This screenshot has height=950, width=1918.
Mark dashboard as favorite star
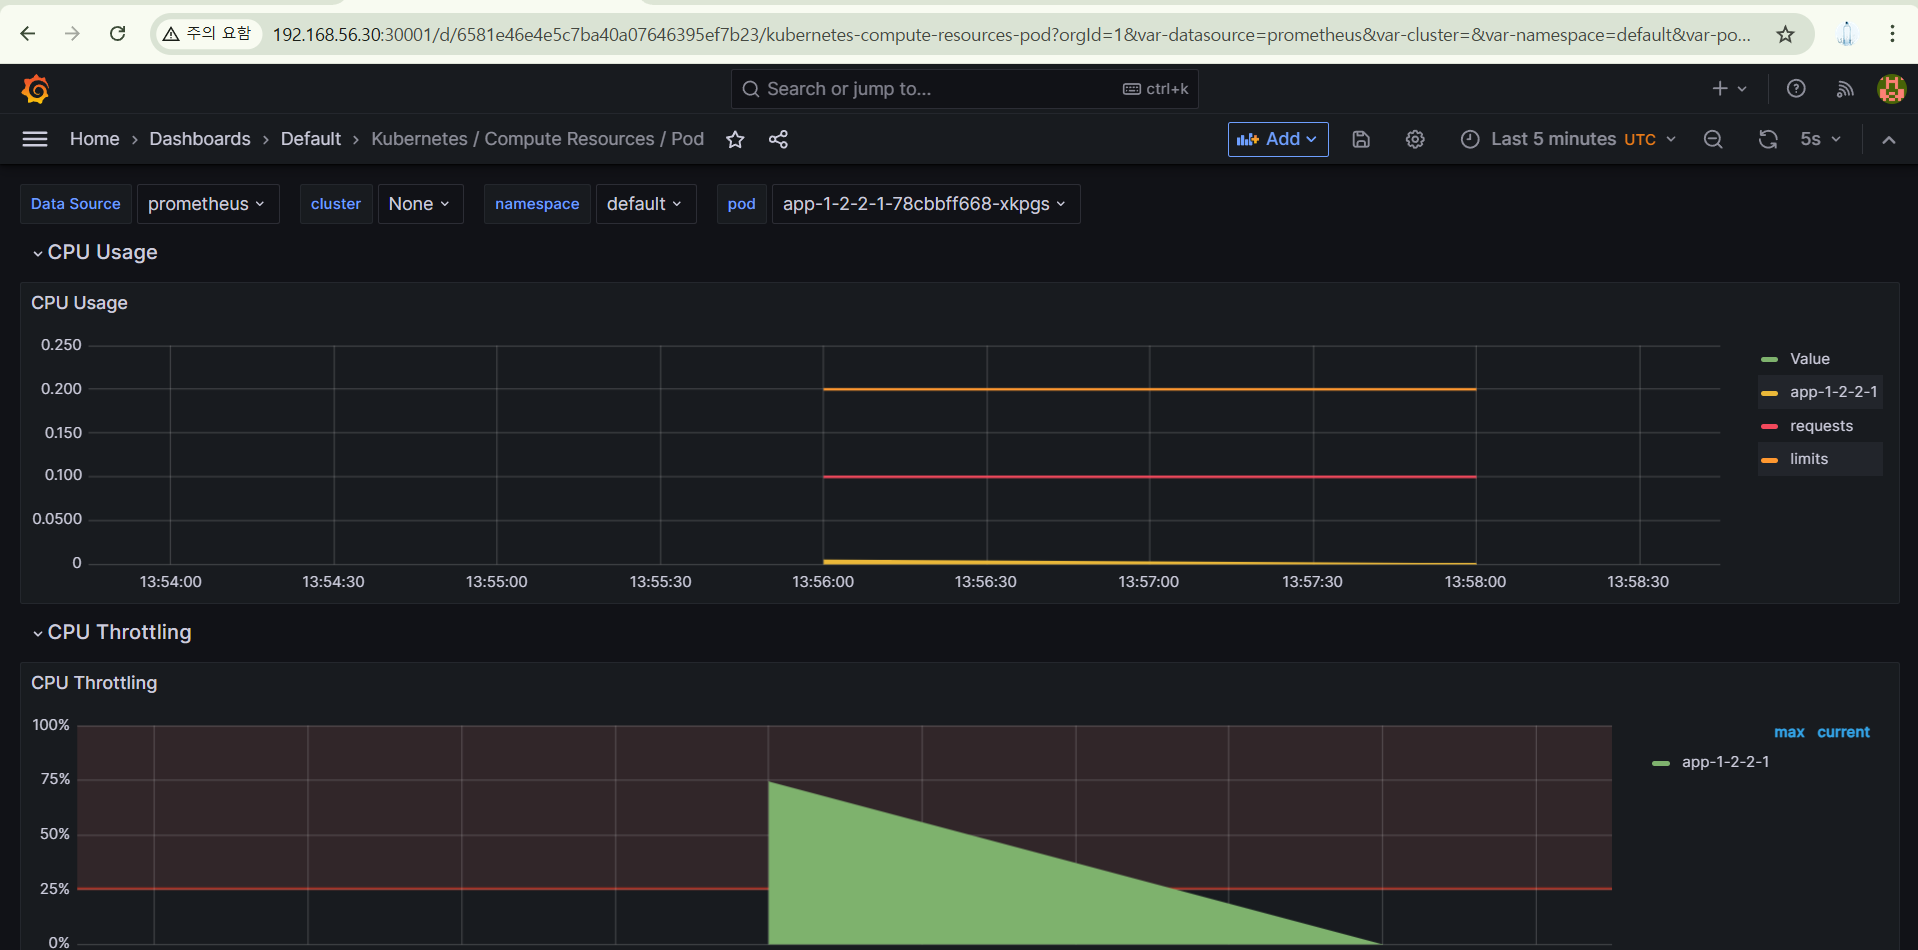(735, 139)
